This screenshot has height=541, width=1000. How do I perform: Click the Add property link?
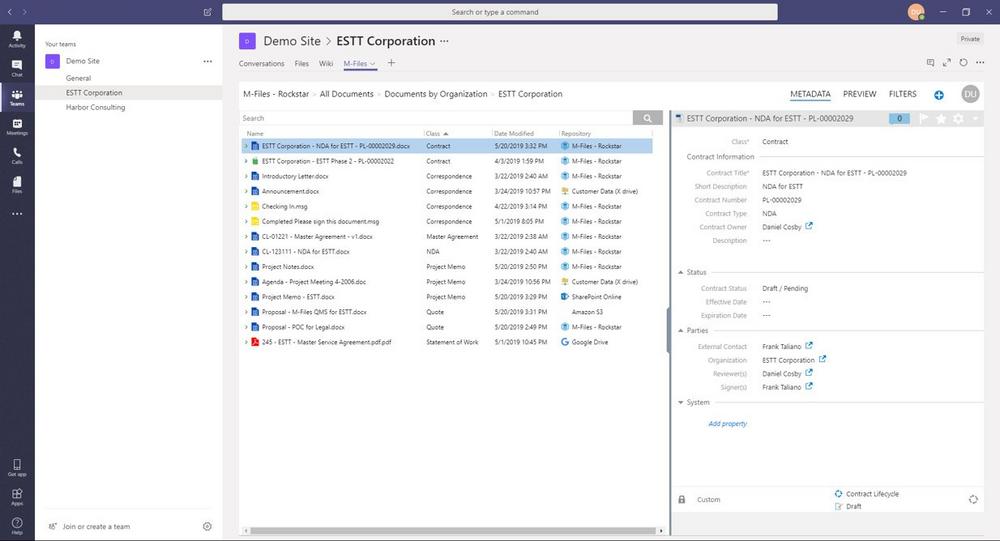[x=727, y=424]
